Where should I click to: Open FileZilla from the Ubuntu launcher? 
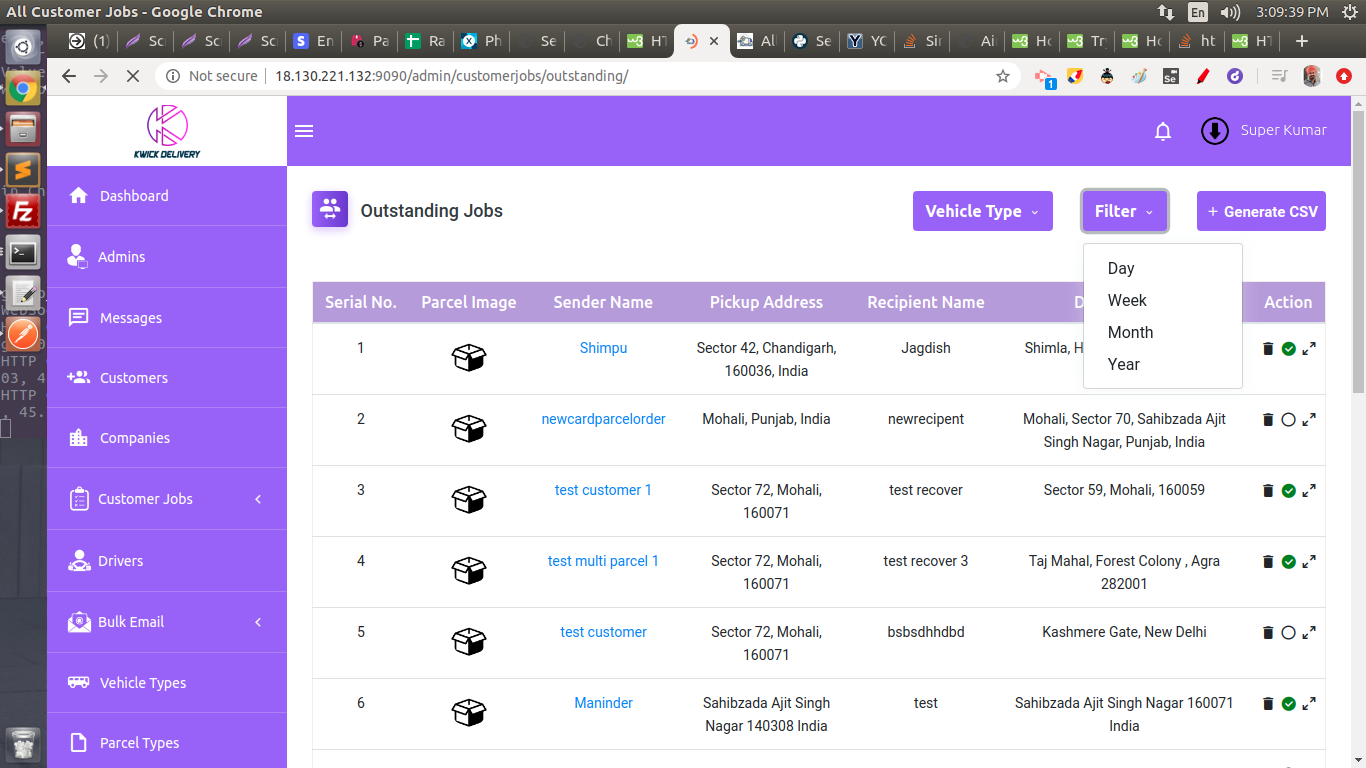(x=23, y=212)
